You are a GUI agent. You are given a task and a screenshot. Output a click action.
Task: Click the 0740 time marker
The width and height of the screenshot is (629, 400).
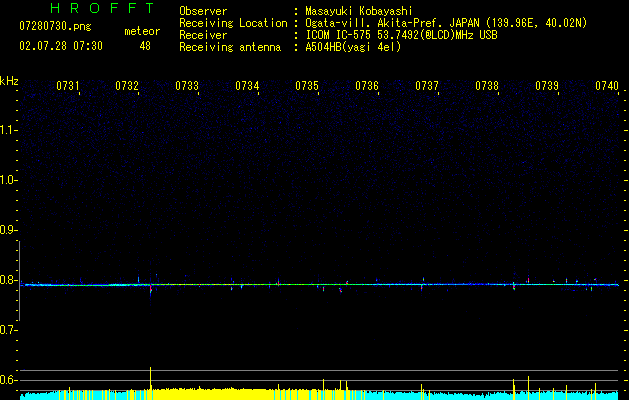607,86
